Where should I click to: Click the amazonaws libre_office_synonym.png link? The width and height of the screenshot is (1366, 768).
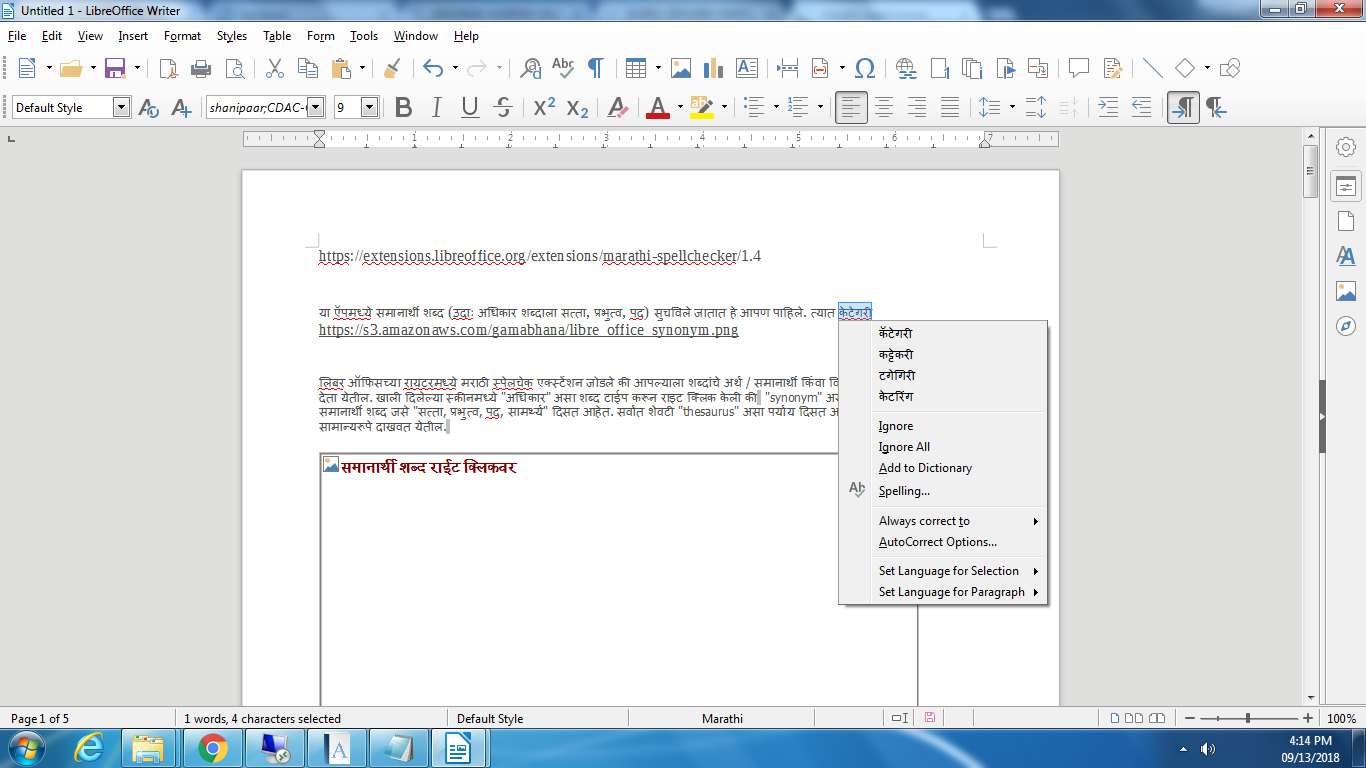[x=529, y=330]
